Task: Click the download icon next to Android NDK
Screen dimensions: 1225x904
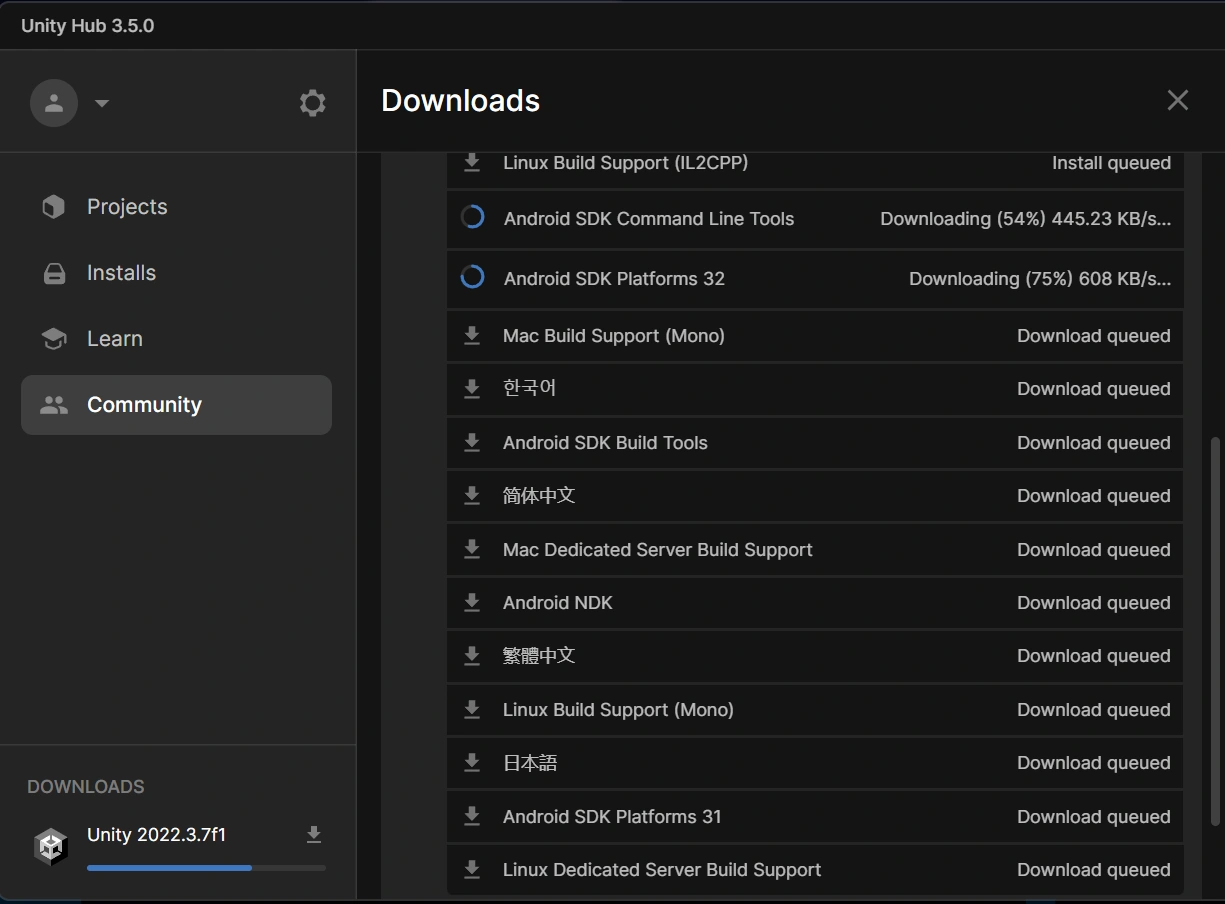Action: tap(472, 603)
